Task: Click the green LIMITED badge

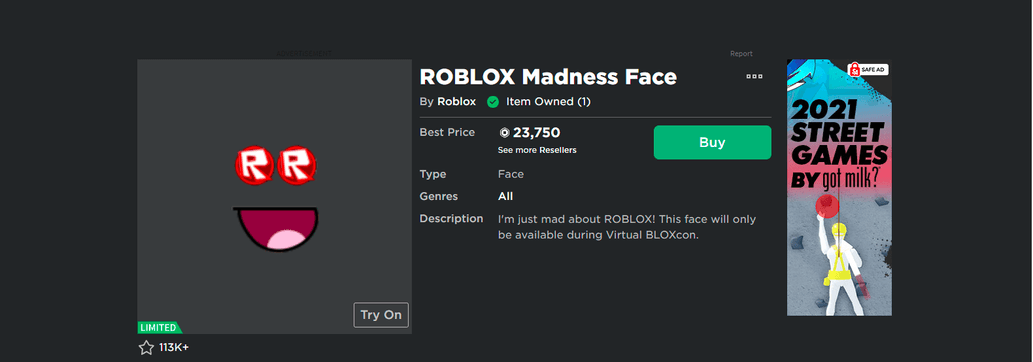Action: click(x=160, y=328)
